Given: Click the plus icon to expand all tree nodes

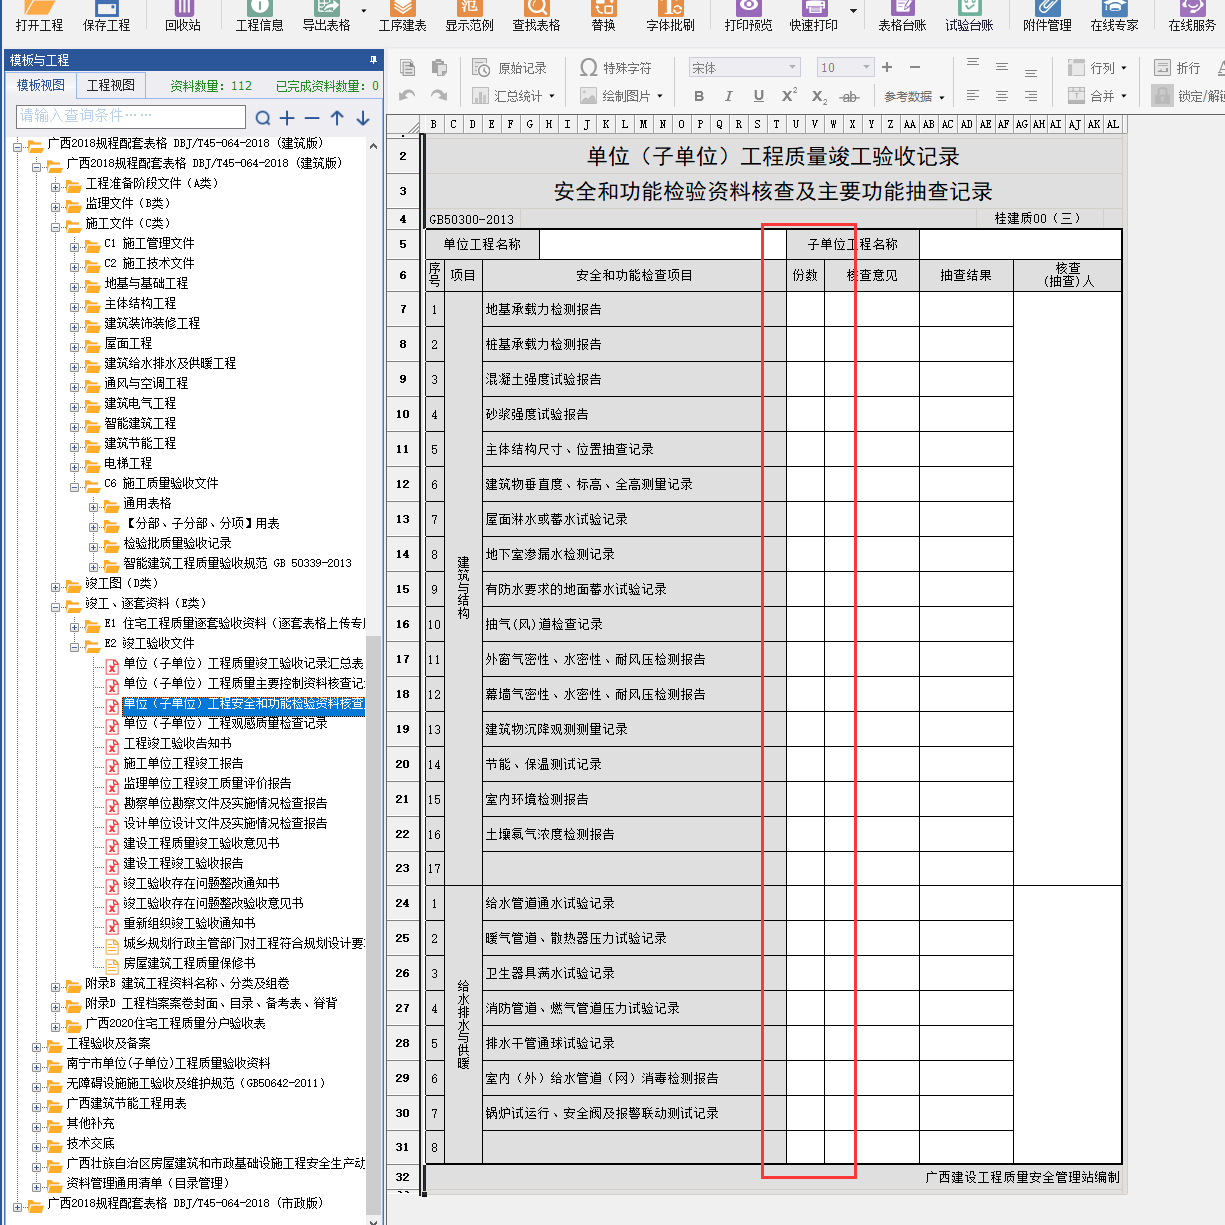Looking at the screenshot, I should pos(288,118).
